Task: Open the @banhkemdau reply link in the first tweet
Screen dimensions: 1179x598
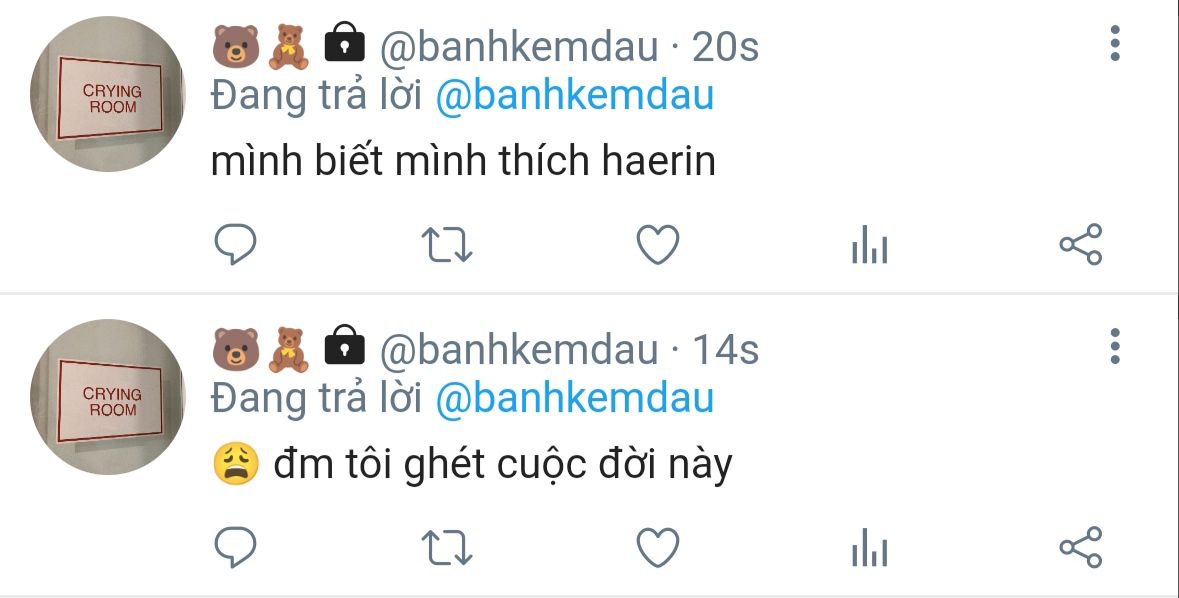Action: pyautogui.click(x=574, y=96)
